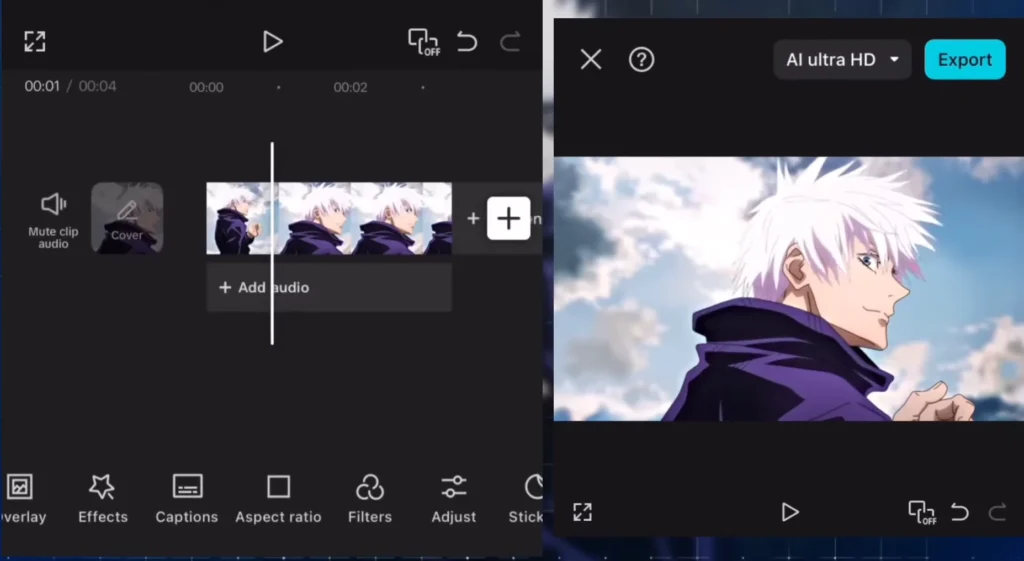Open the Effects tool

(x=103, y=499)
